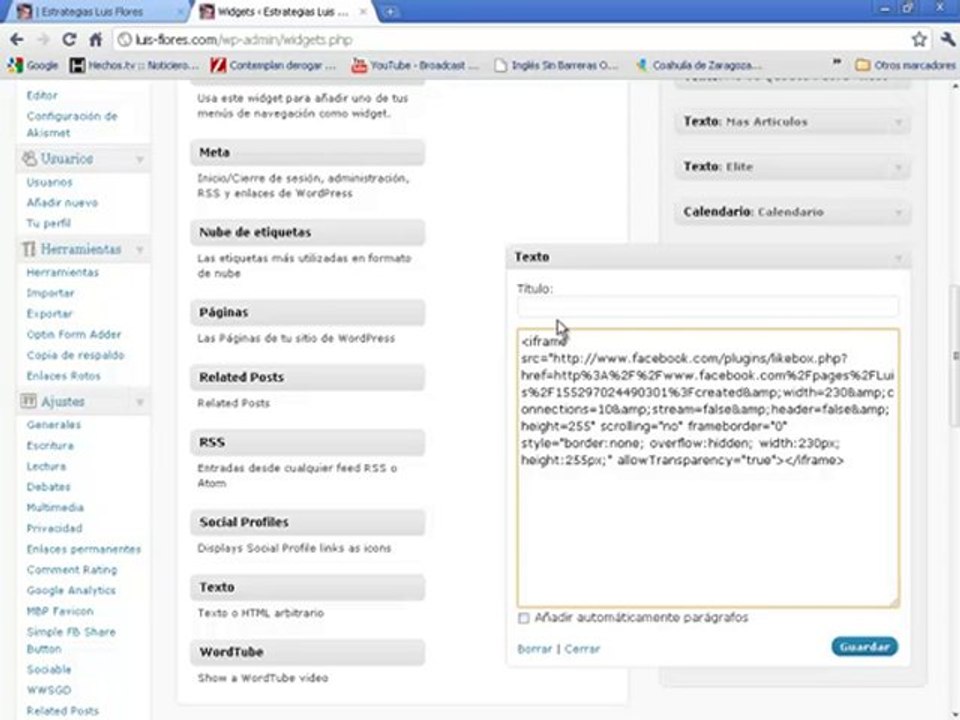Viewport: 960px width, 720px height.
Task: Open Enlaces Rotos
Action: [64, 377]
